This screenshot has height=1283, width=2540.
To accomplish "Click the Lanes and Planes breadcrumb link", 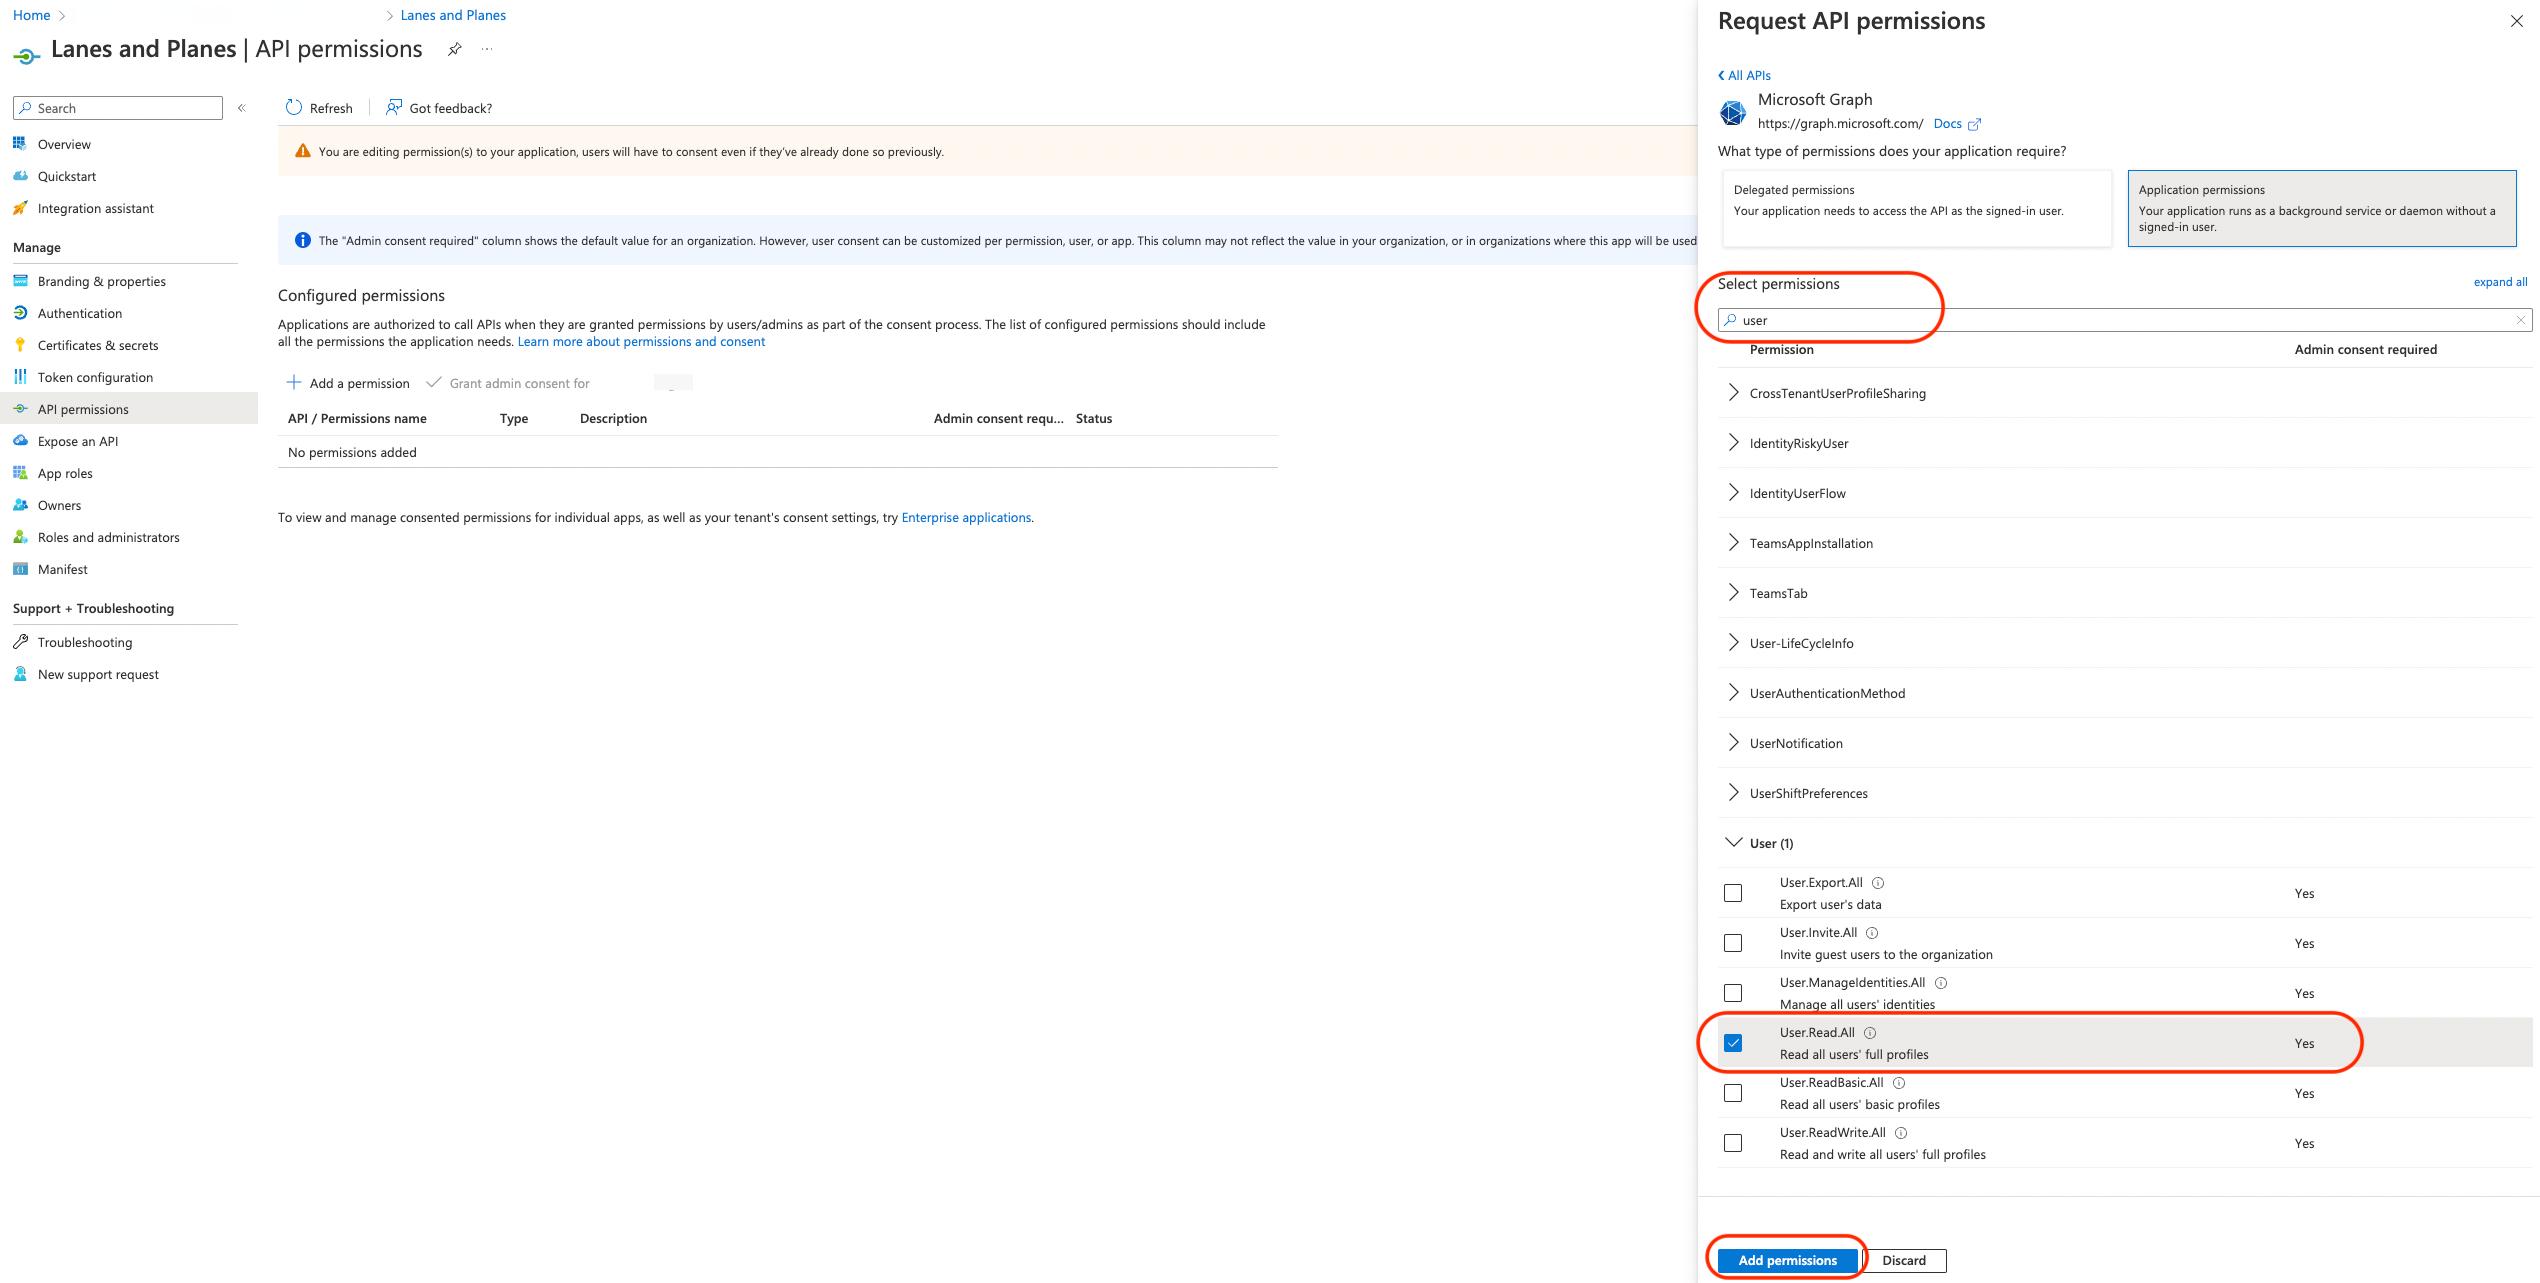I will pos(453,15).
